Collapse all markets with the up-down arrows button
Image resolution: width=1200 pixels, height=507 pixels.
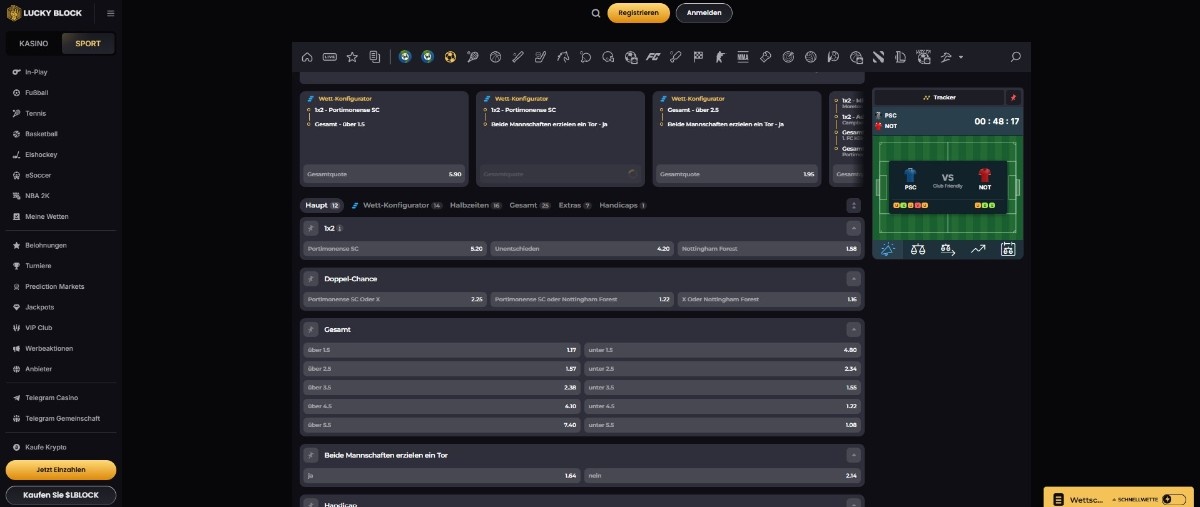(853, 205)
